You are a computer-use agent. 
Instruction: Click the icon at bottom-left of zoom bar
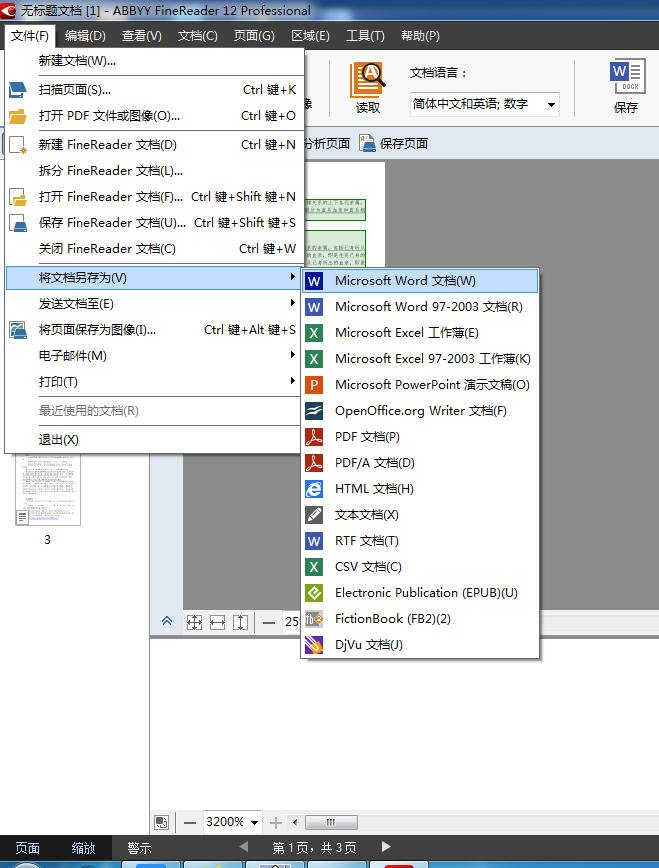coord(161,822)
